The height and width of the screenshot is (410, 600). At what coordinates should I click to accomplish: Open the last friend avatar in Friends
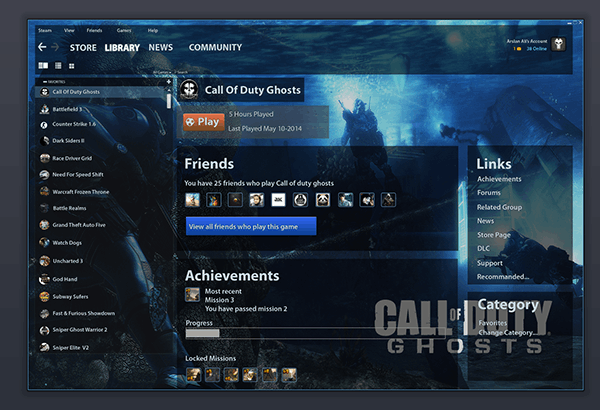388,199
